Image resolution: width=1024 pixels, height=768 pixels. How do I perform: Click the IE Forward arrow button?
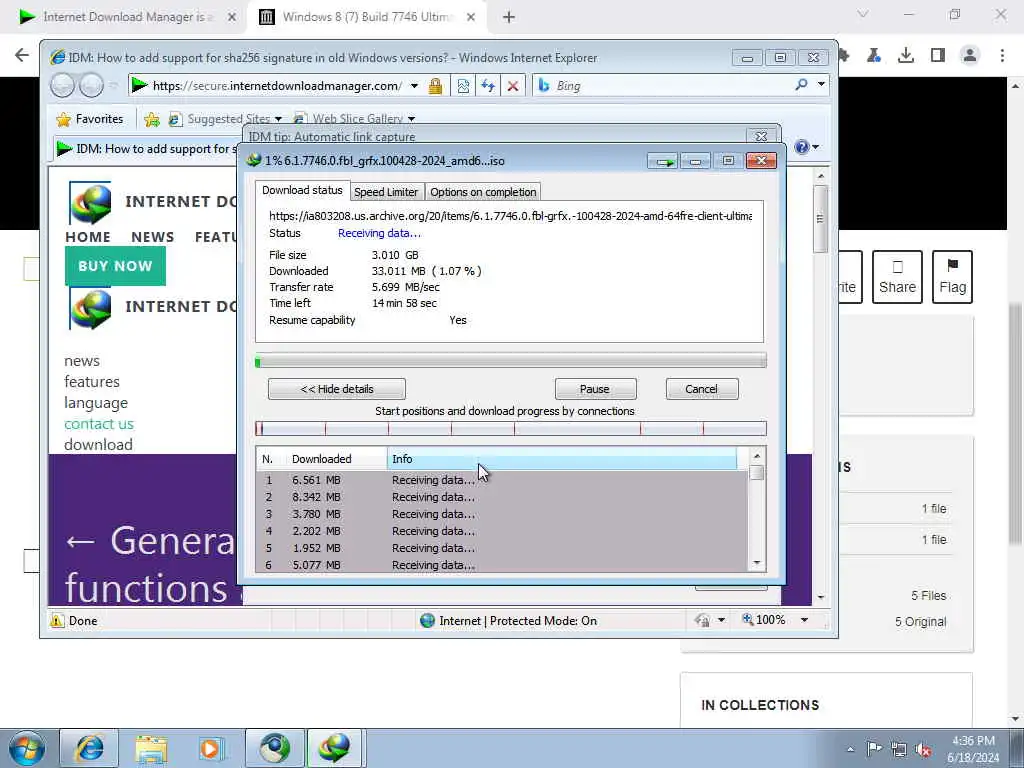coord(91,85)
